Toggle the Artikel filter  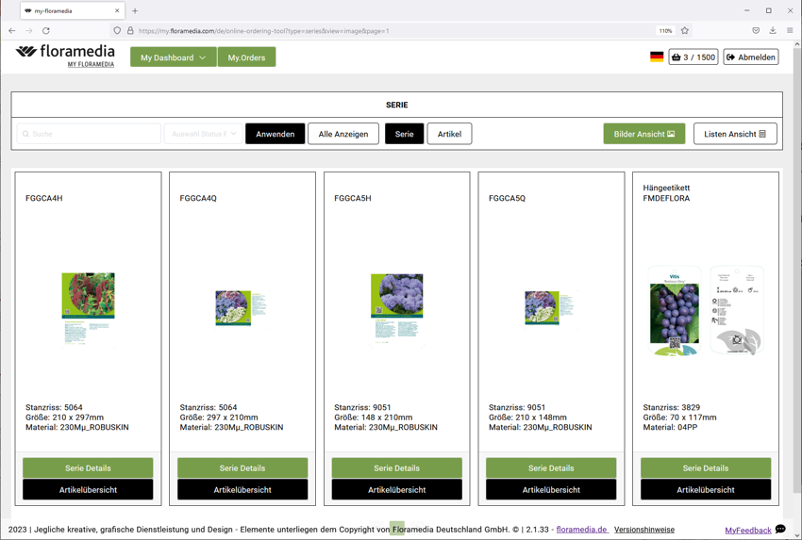coord(449,134)
